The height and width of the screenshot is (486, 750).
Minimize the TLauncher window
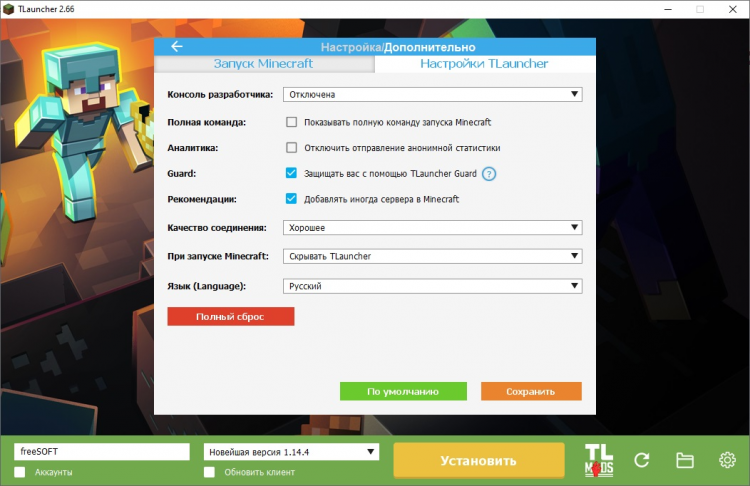[x=668, y=9]
